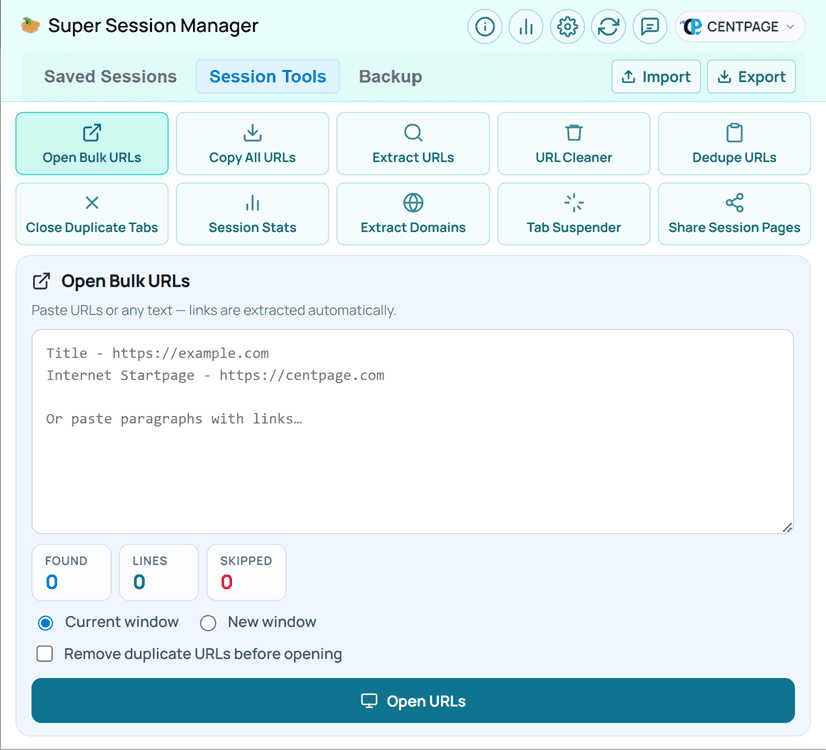Viewport: 826px width, 750px height.
Task: Select the Copy All URLs tool
Action: point(252,143)
